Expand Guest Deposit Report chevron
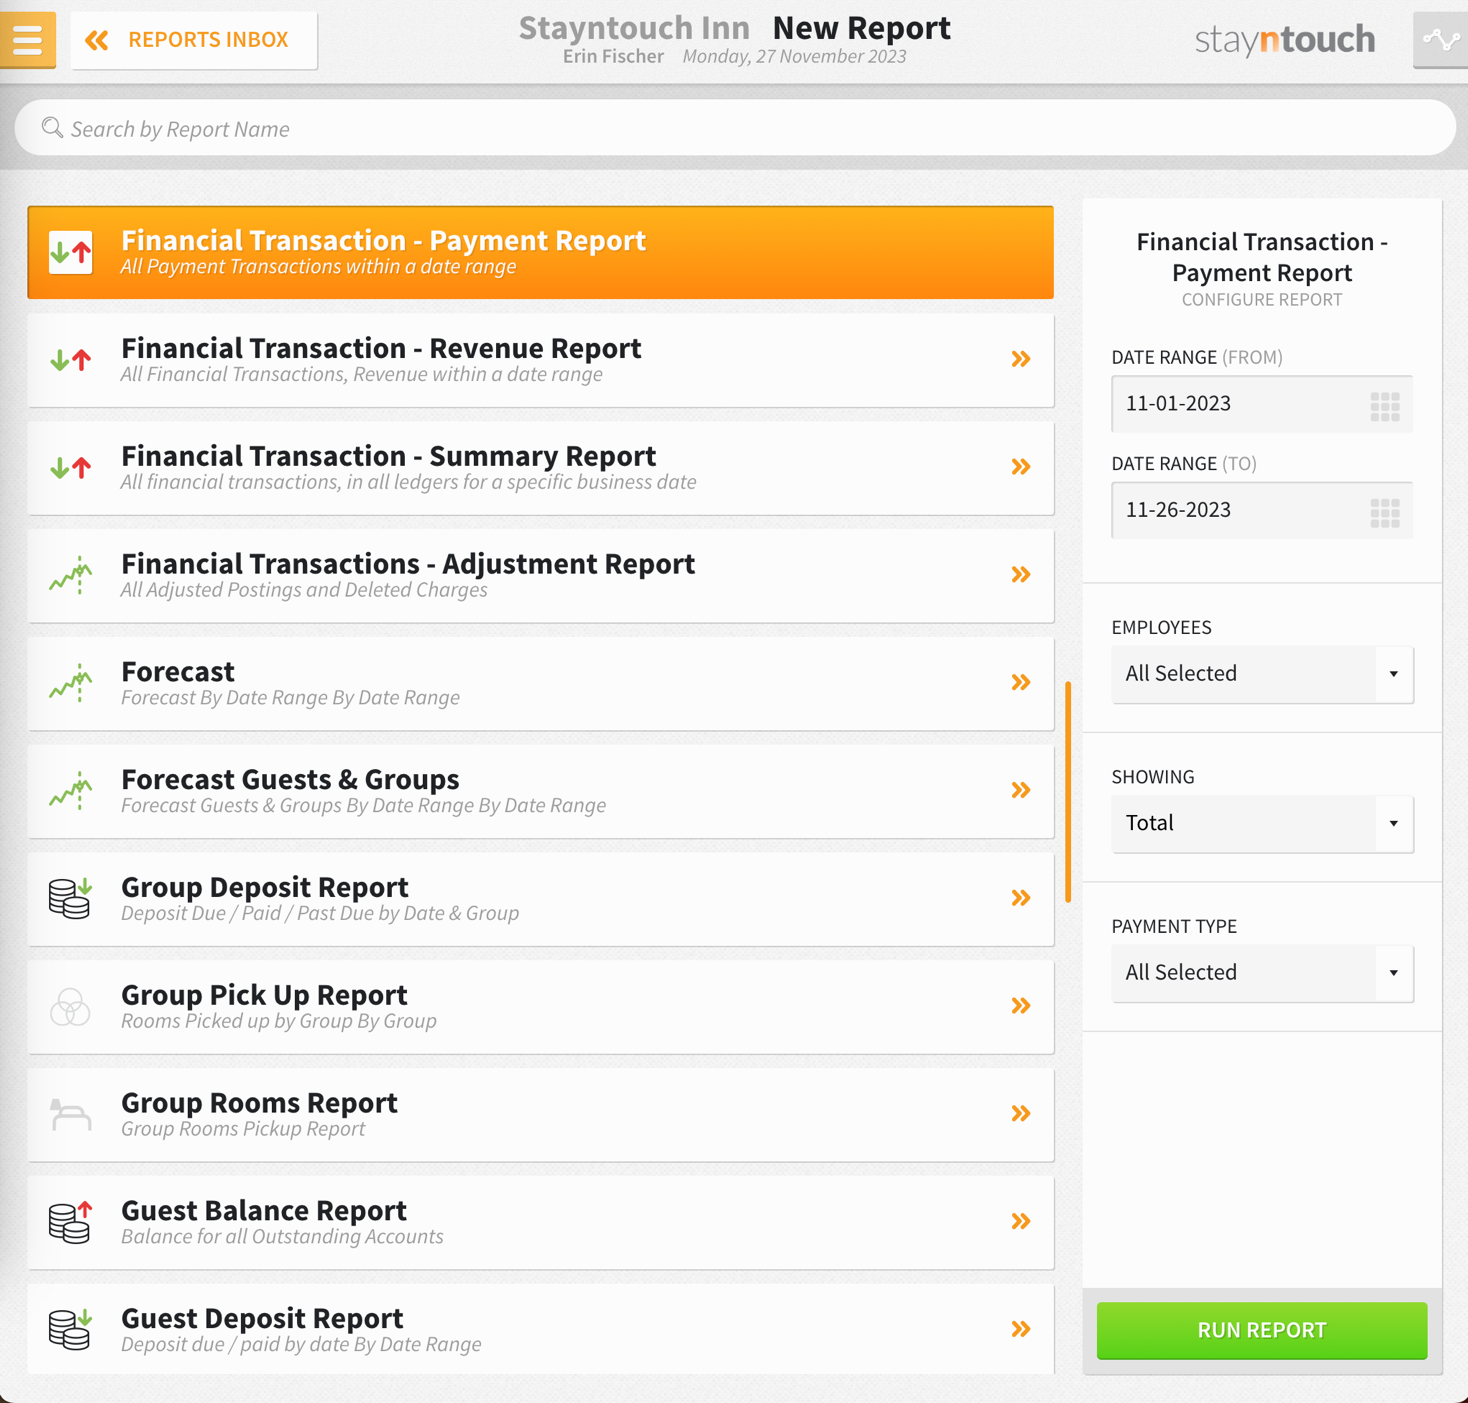 pyautogui.click(x=1020, y=1329)
